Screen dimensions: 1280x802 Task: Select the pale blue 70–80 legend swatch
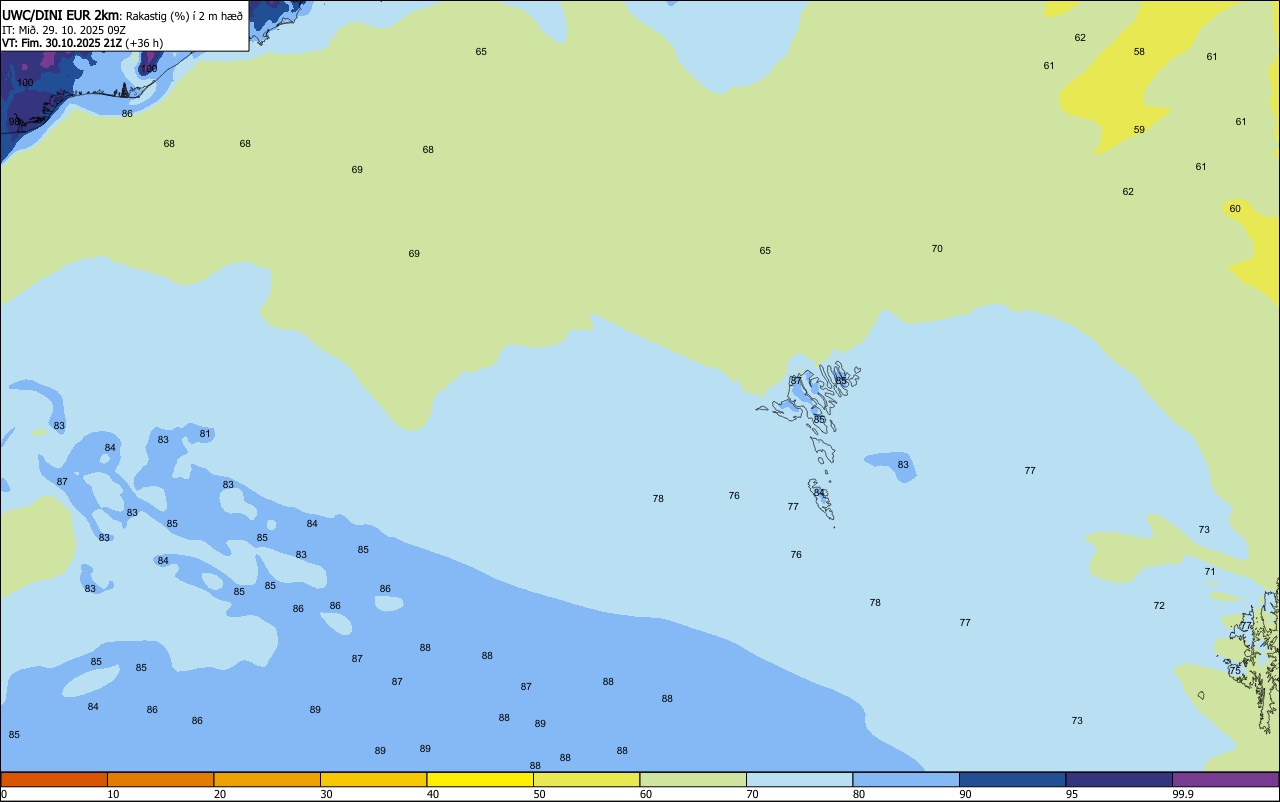[x=799, y=779]
